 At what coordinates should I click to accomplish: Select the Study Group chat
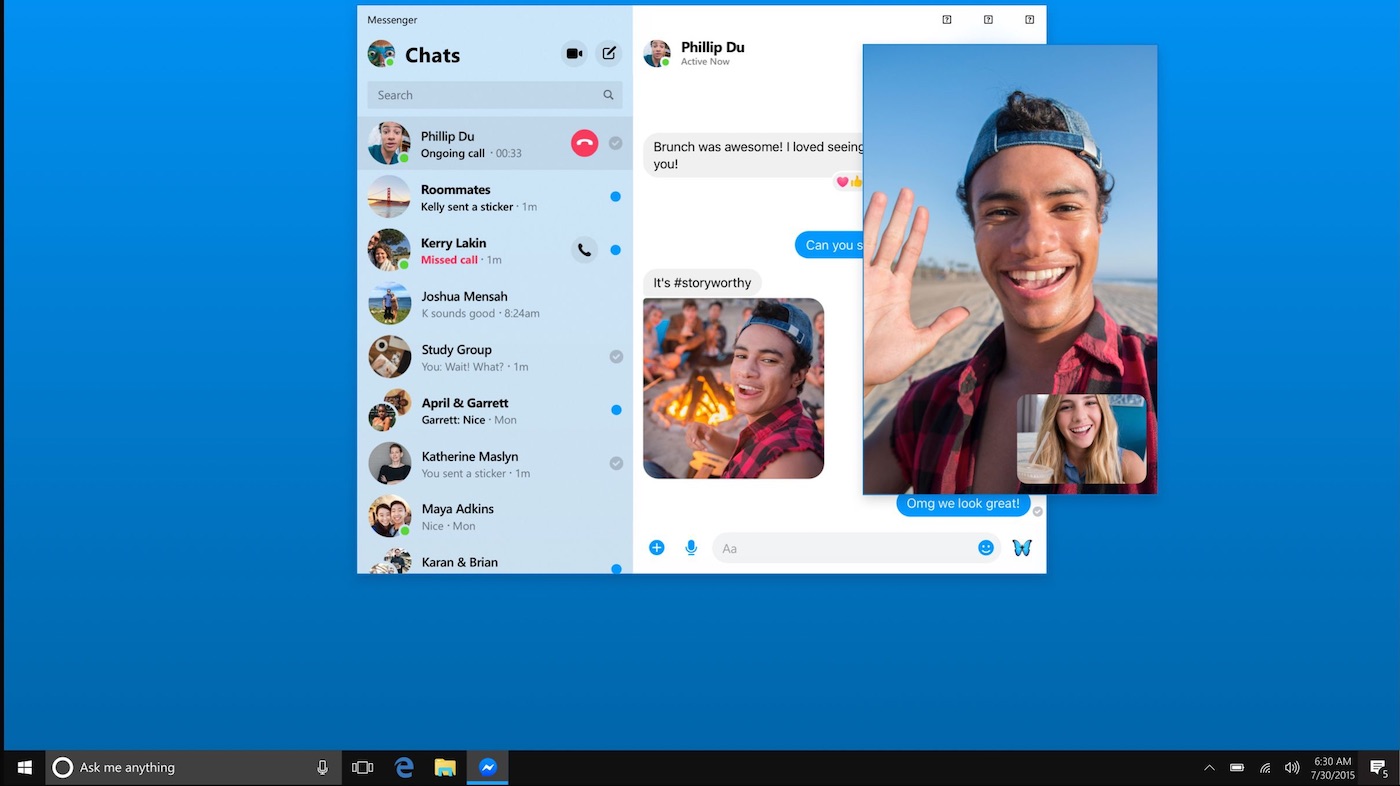(495, 357)
